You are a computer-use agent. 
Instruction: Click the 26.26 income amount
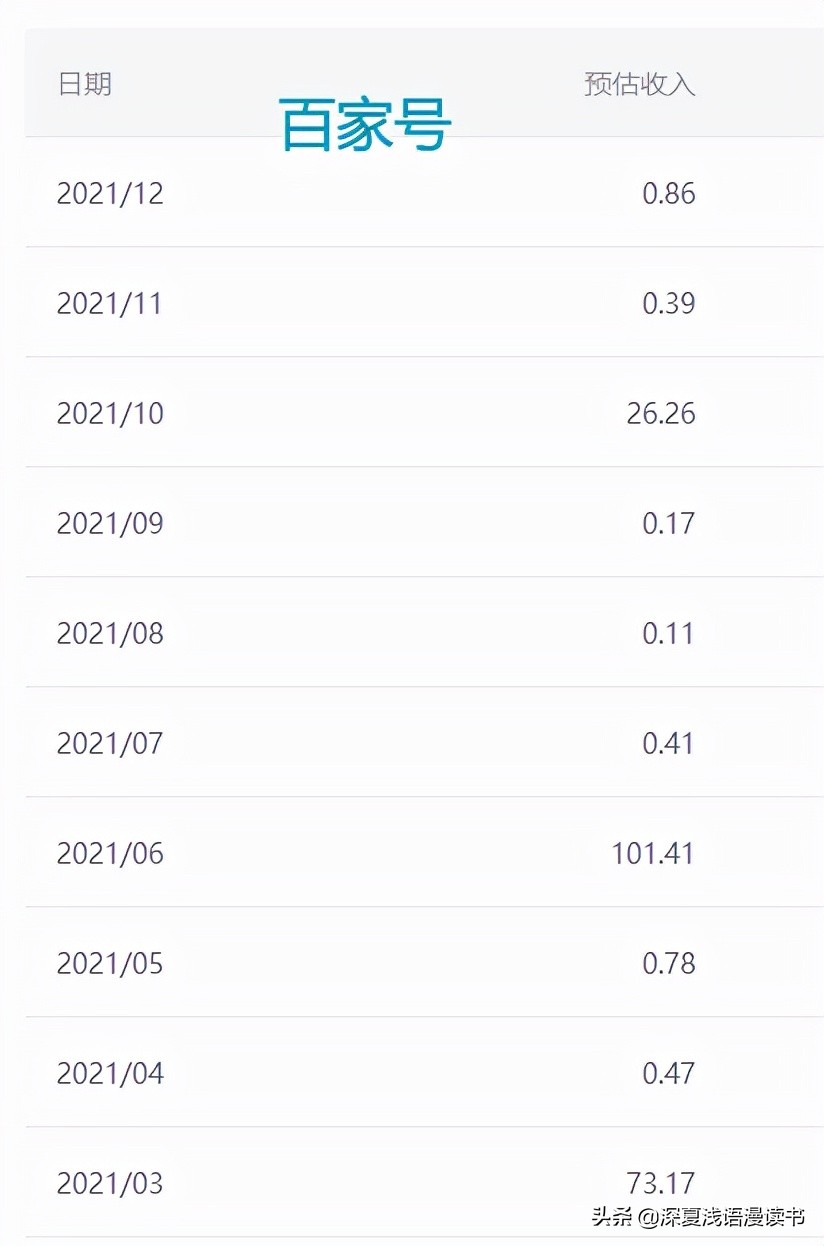[x=660, y=413]
